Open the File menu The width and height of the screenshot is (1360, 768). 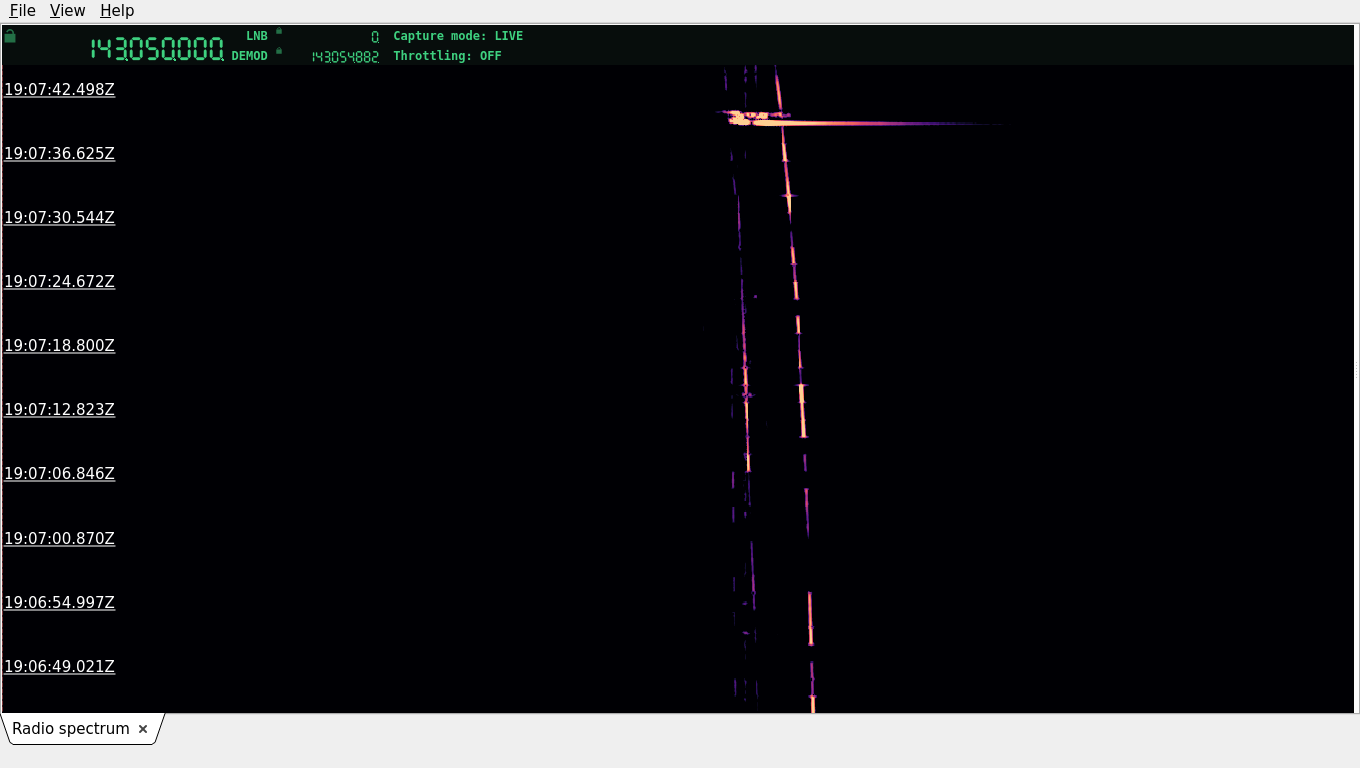(22, 10)
